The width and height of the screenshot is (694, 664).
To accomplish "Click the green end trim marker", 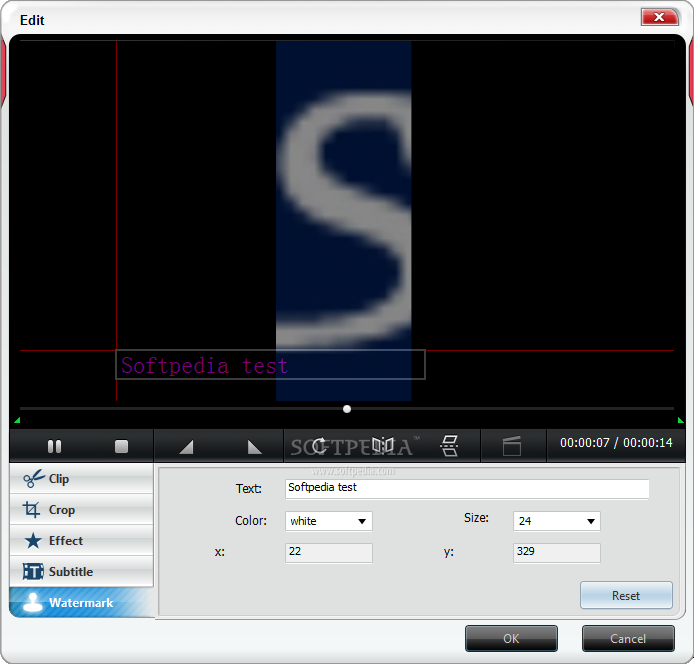I will click(x=681, y=420).
